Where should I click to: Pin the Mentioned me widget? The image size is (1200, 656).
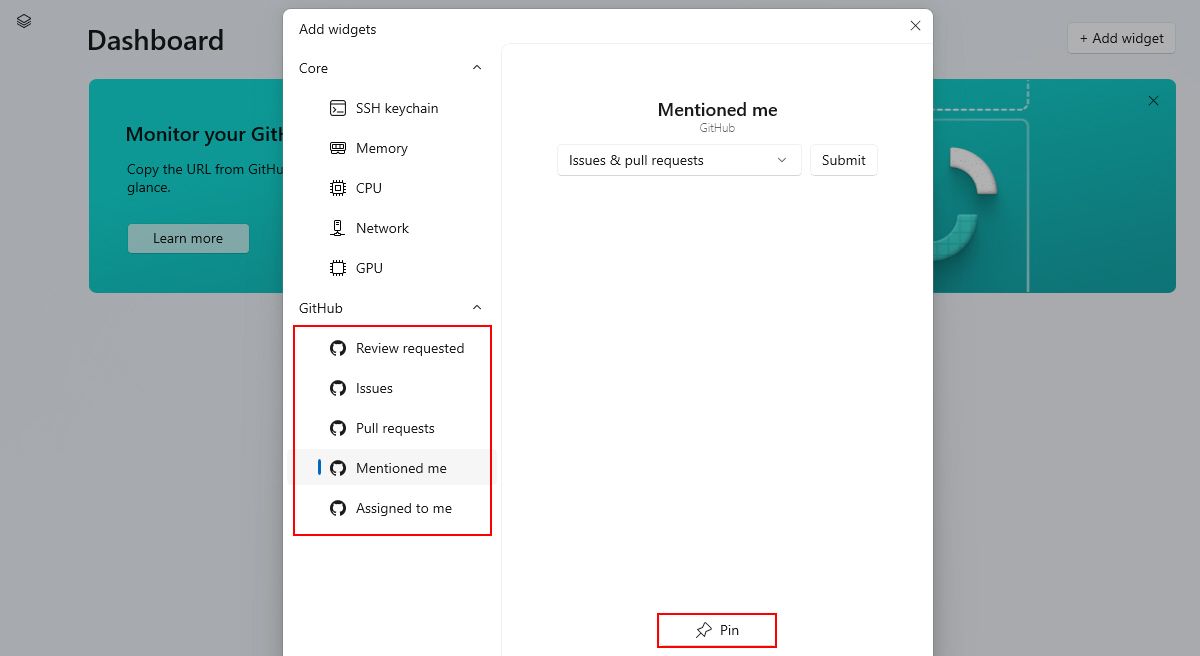(x=717, y=630)
